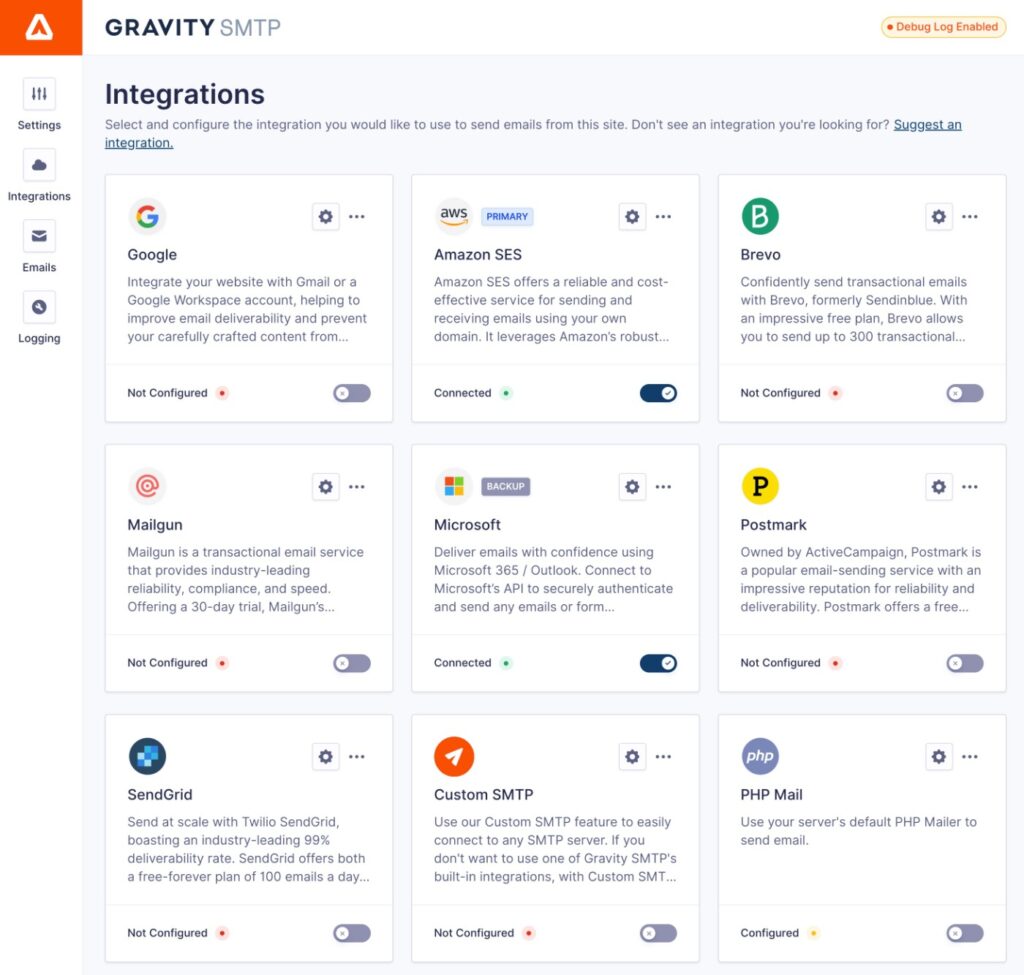Open Brevo configuration gear icon
Image resolution: width=1024 pixels, height=975 pixels.
pyautogui.click(x=938, y=217)
